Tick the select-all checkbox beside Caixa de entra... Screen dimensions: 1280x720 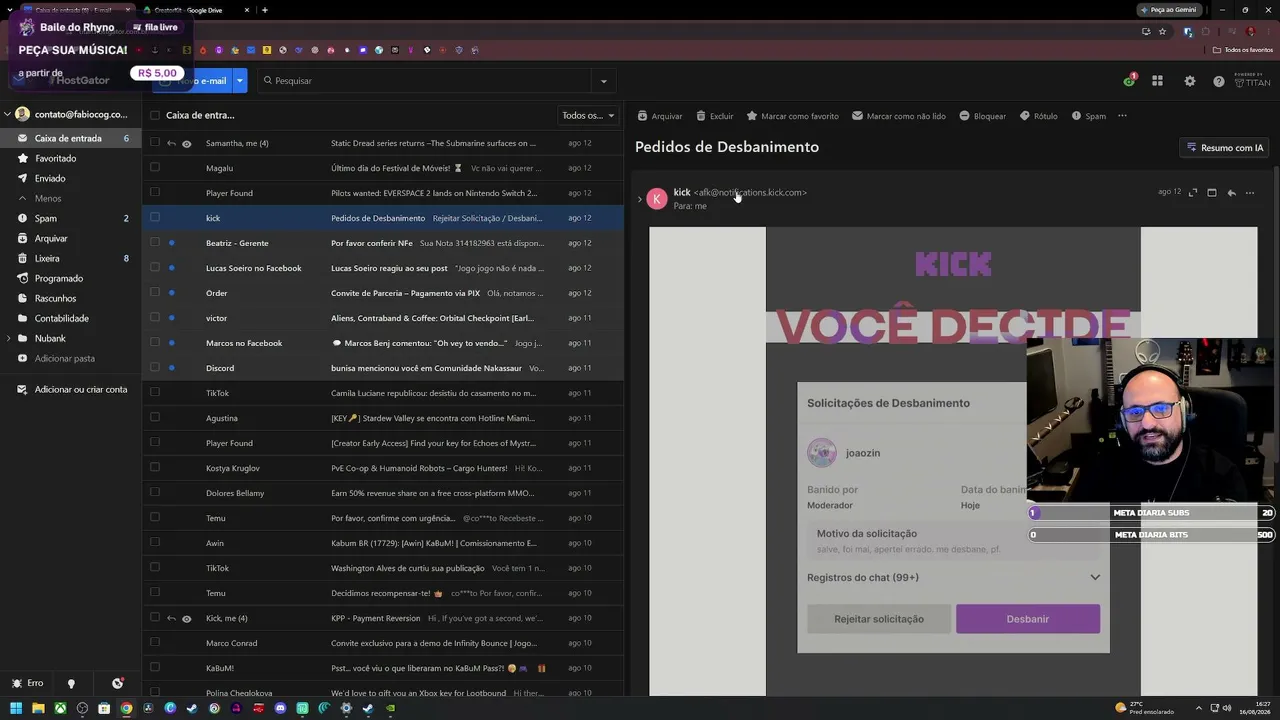pyautogui.click(x=154, y=115)
